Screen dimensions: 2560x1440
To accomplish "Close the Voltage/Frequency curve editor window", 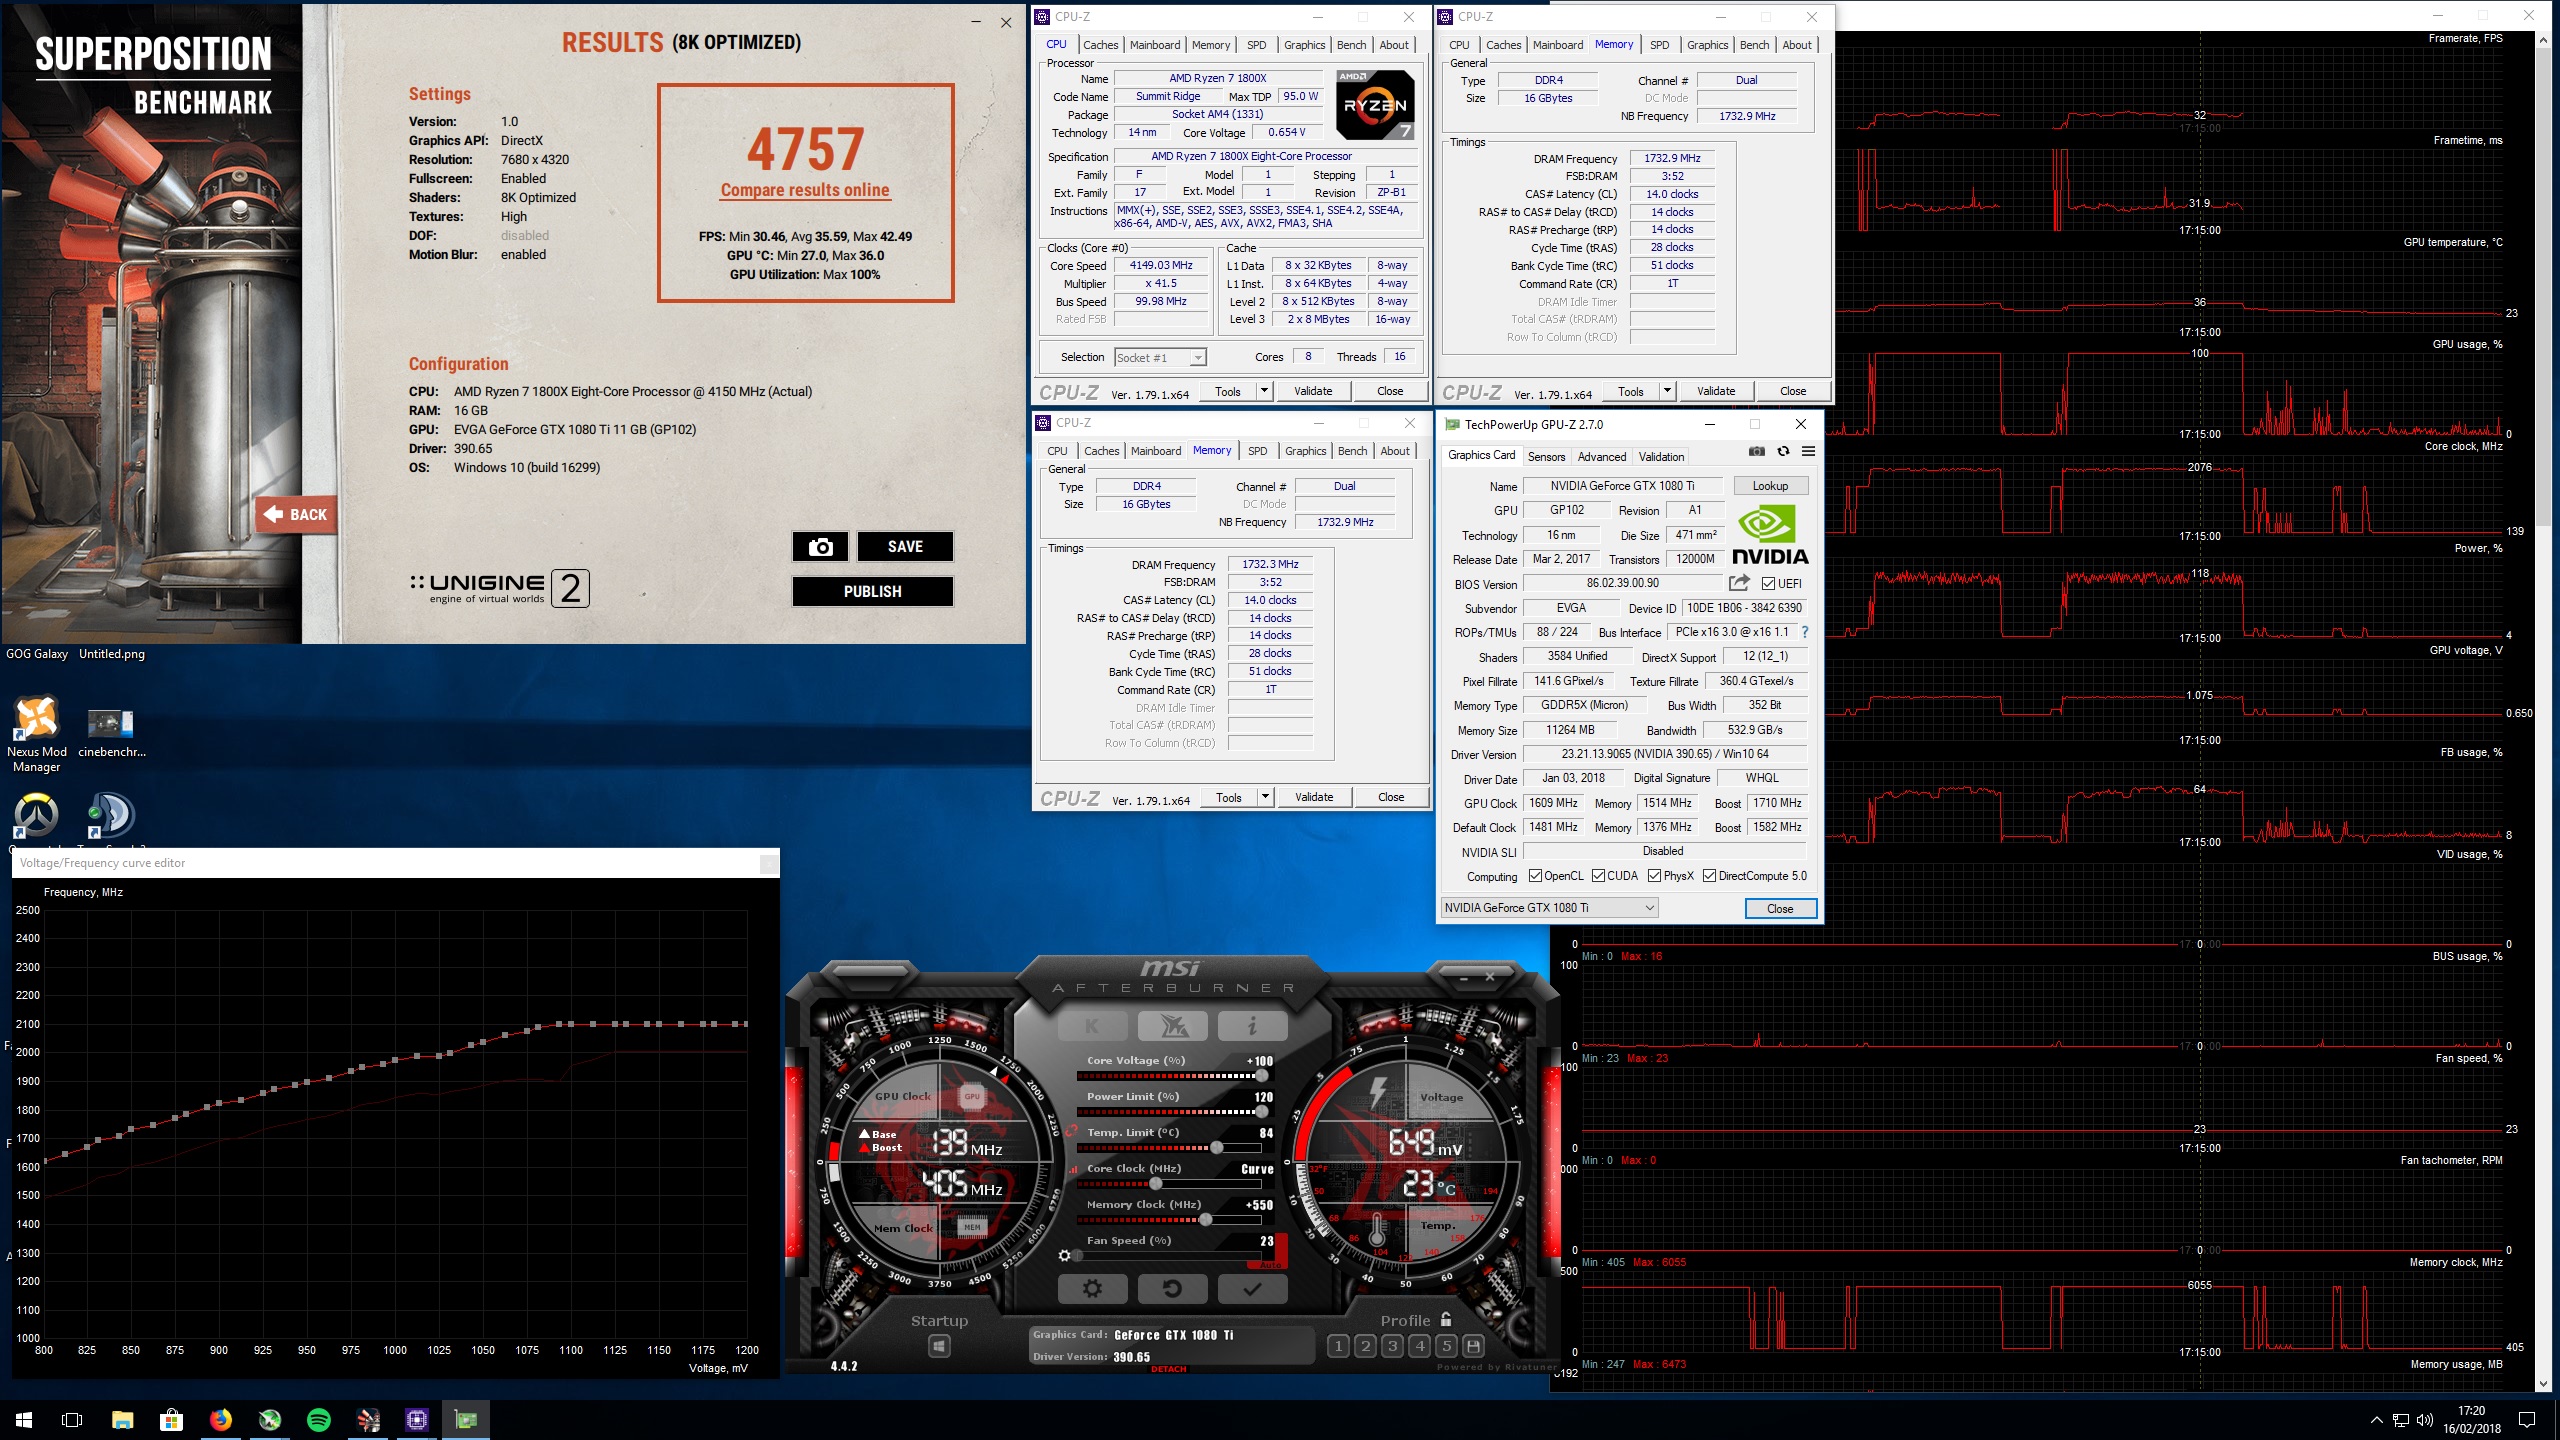I will tap(768, 864).
